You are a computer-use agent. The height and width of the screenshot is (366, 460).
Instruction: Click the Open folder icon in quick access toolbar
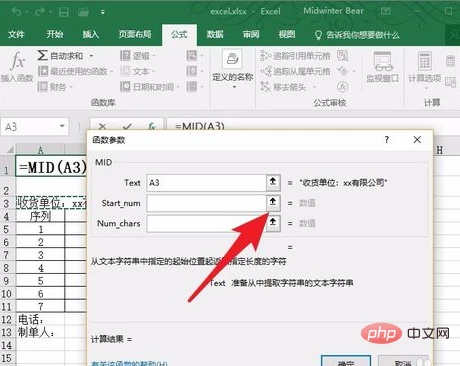[x=83, y=12]
